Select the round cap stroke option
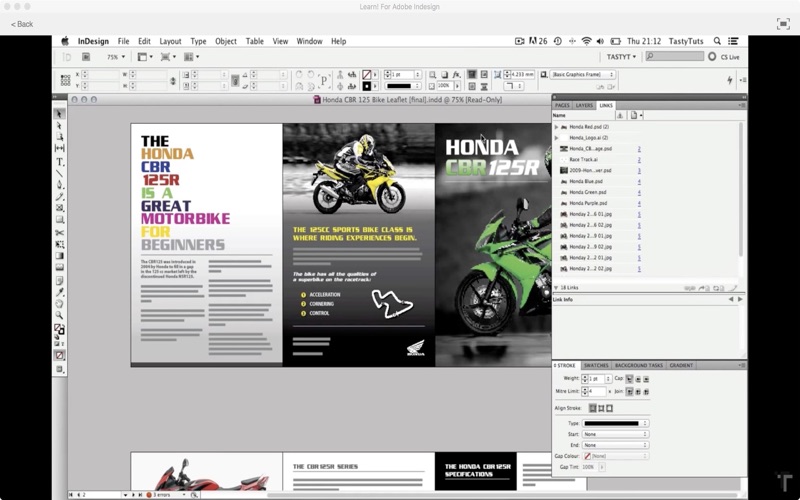This screenshot has height=500, width=800. [x=638, y=379]
